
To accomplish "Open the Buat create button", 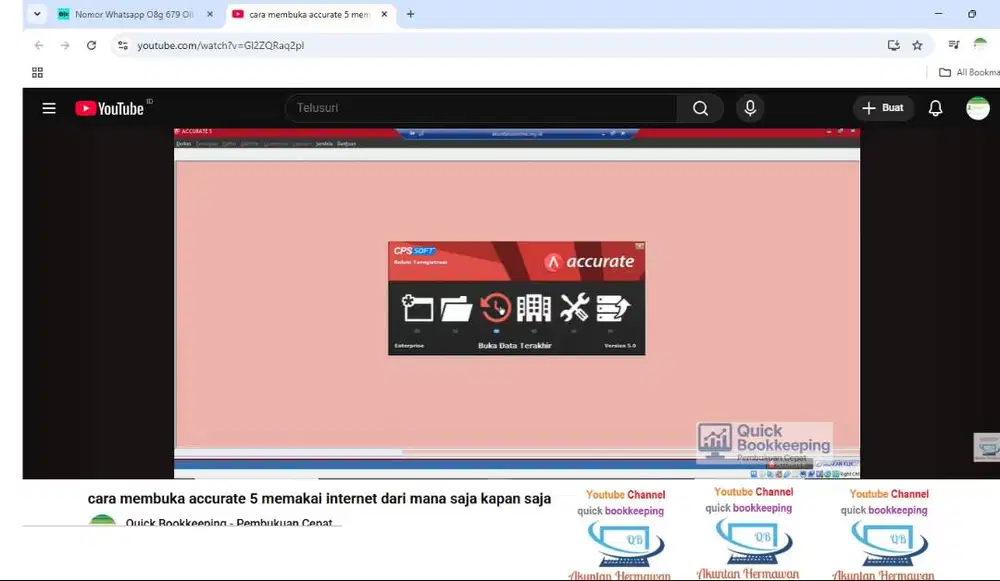I will point(883,108).
